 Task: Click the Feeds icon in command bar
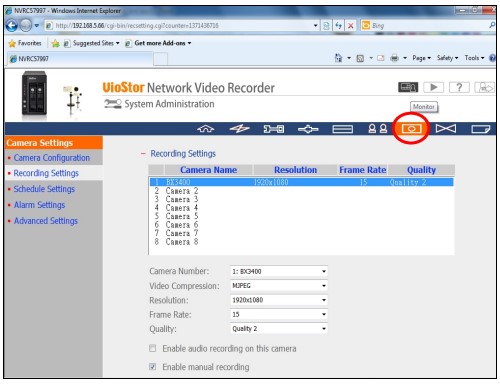click(360, 58)
